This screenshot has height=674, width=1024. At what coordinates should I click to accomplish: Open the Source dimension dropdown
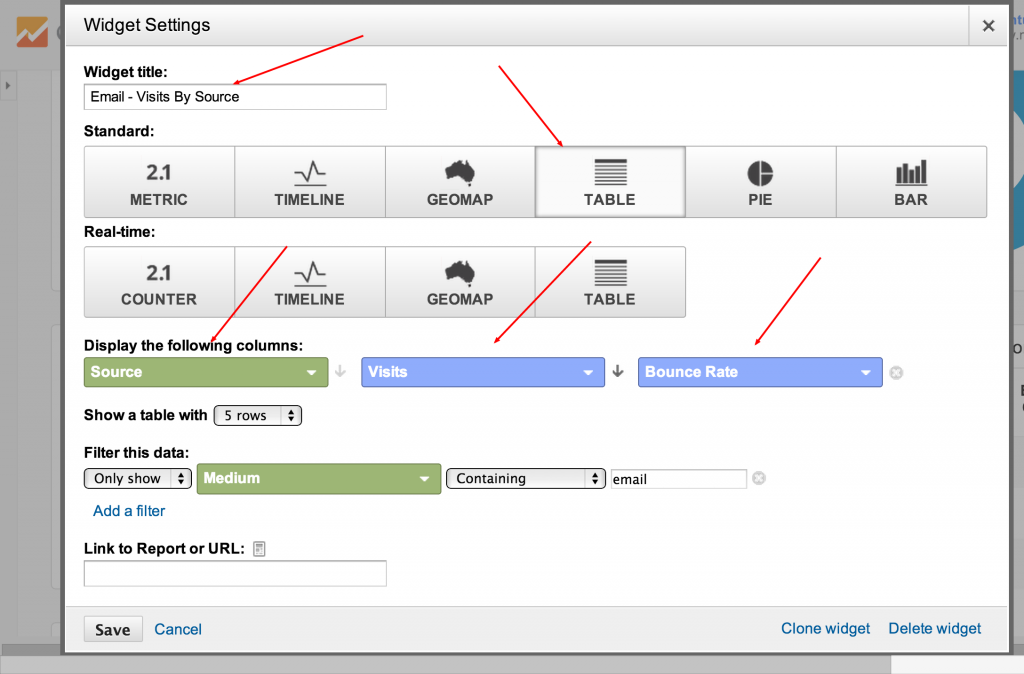coord(205,371)
